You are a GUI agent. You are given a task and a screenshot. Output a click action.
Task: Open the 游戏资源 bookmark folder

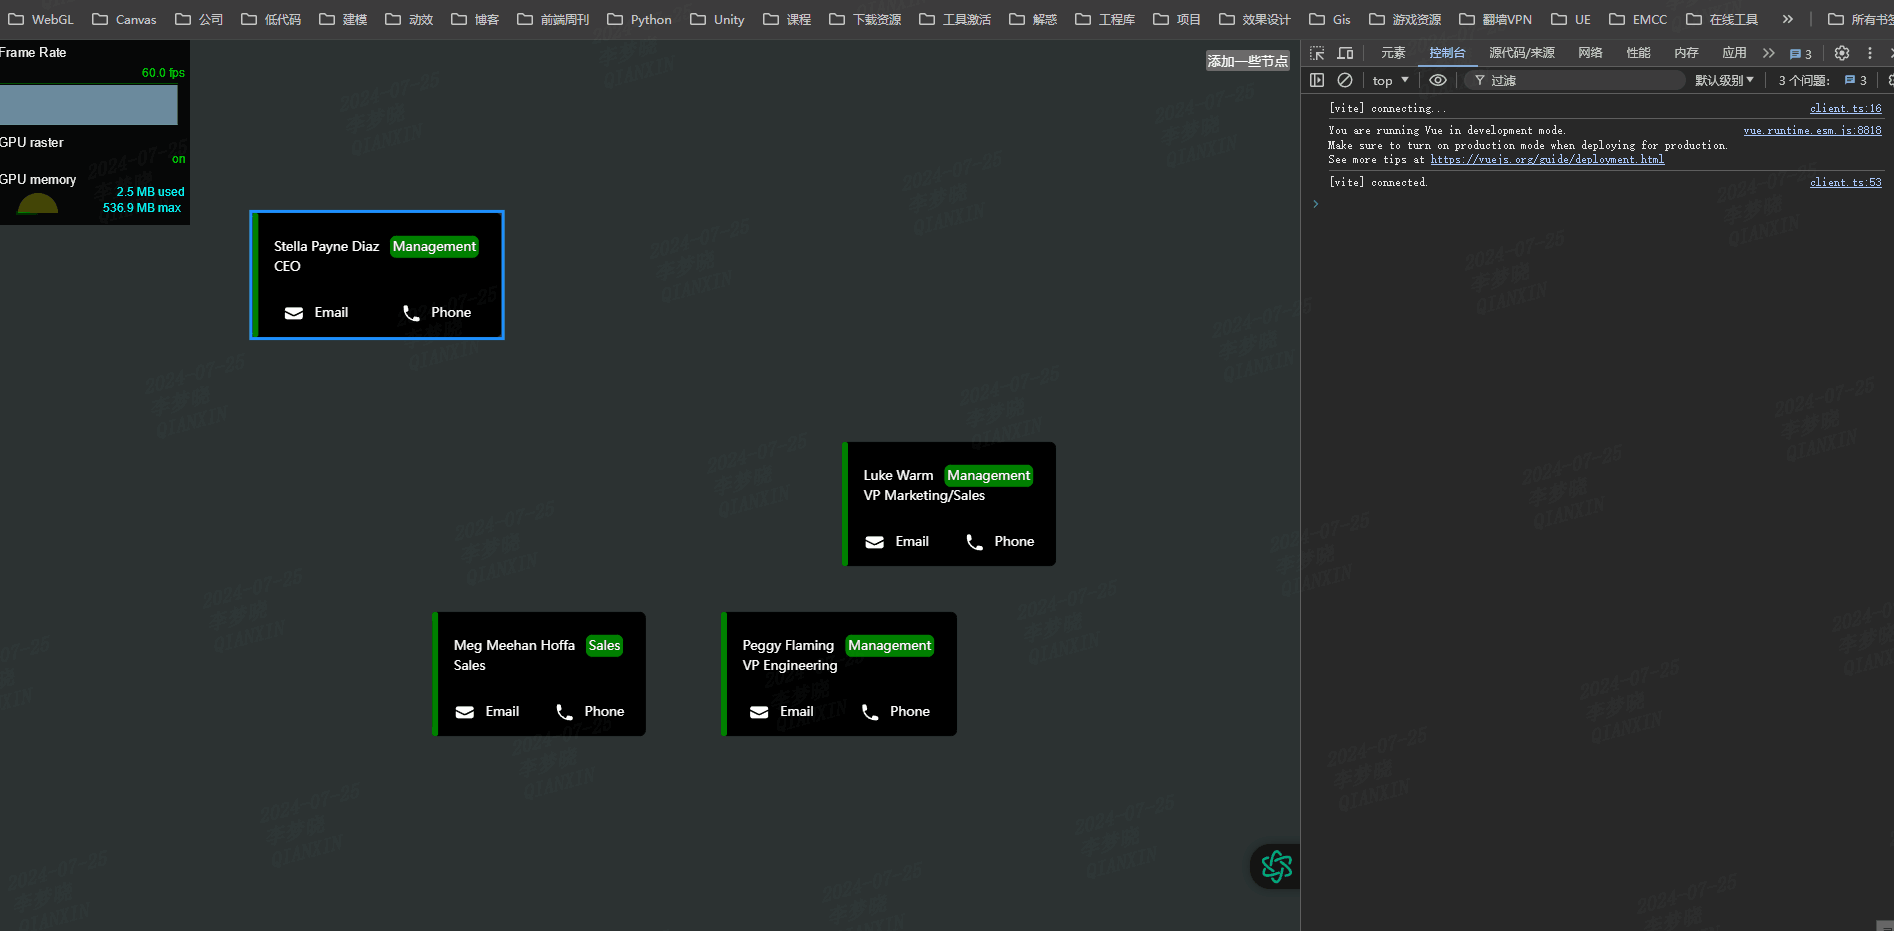pos(1405,19)
